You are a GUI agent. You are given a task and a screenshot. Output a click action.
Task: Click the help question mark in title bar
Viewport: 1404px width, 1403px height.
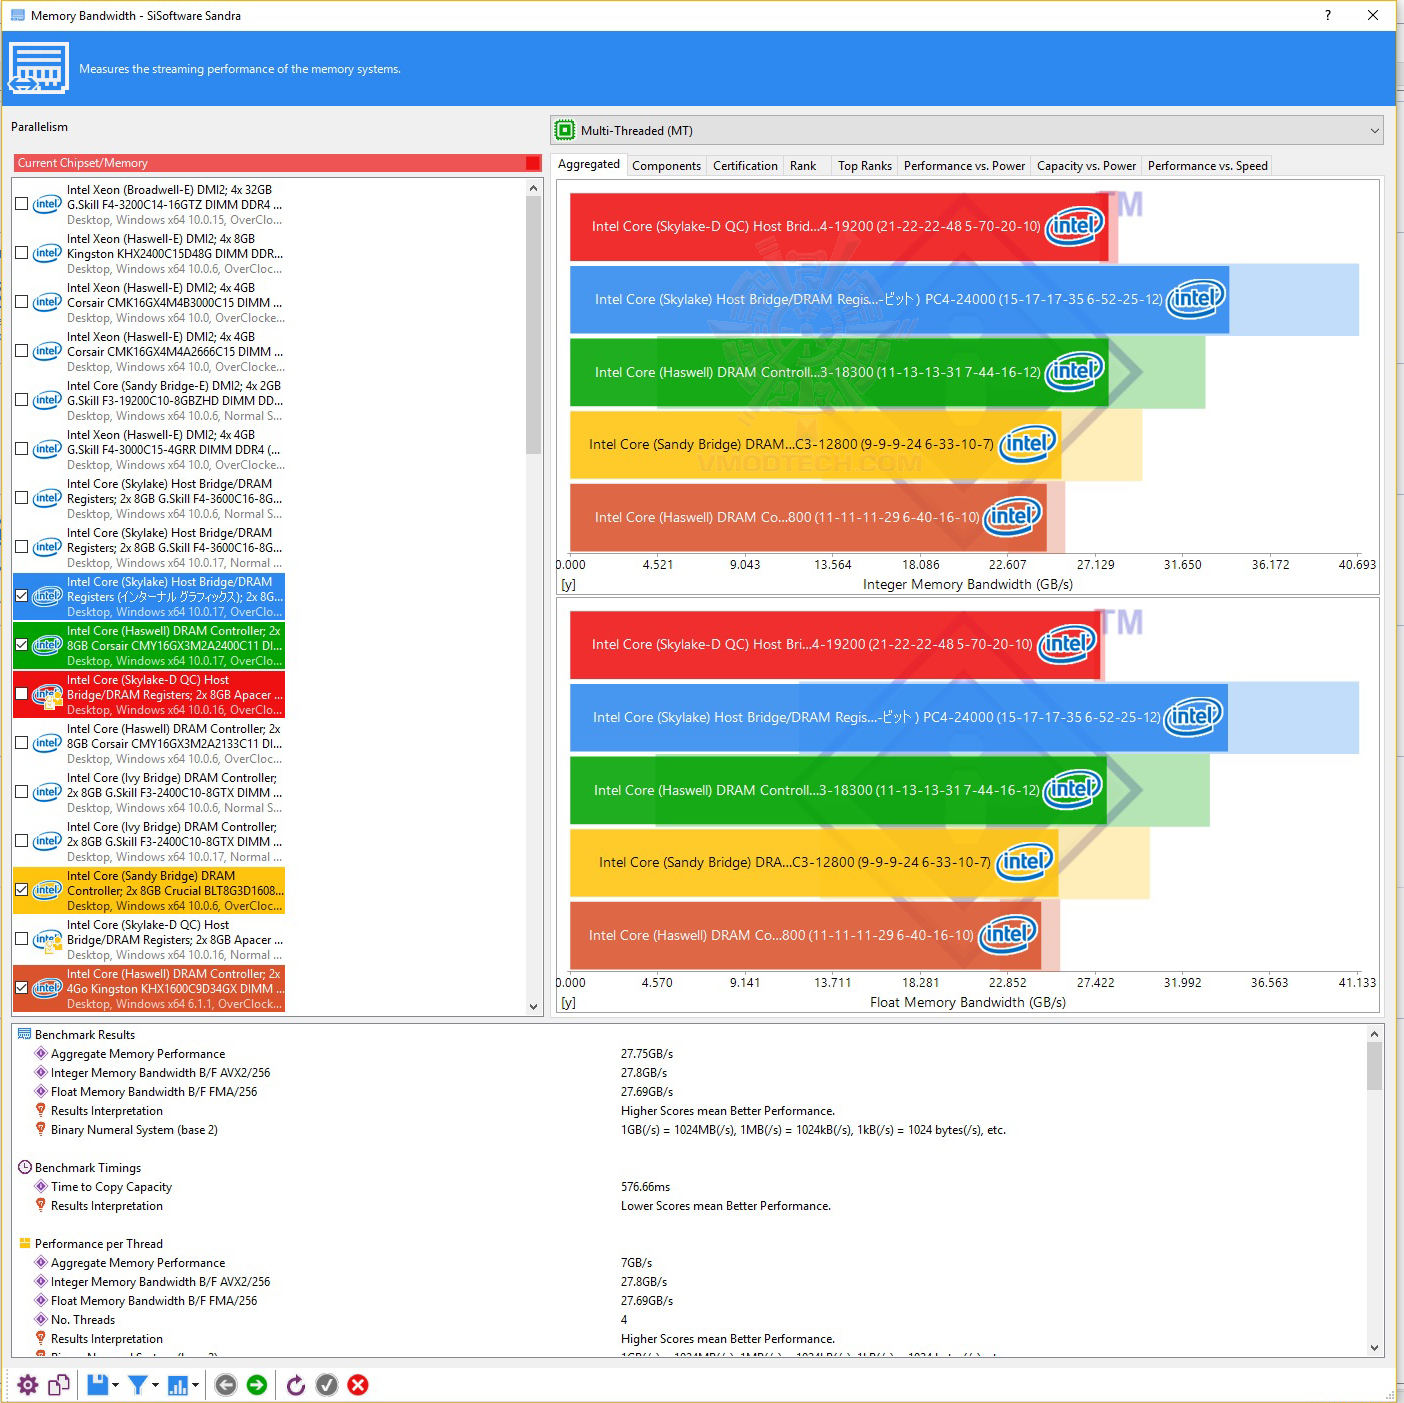[x=1328, y=15]
